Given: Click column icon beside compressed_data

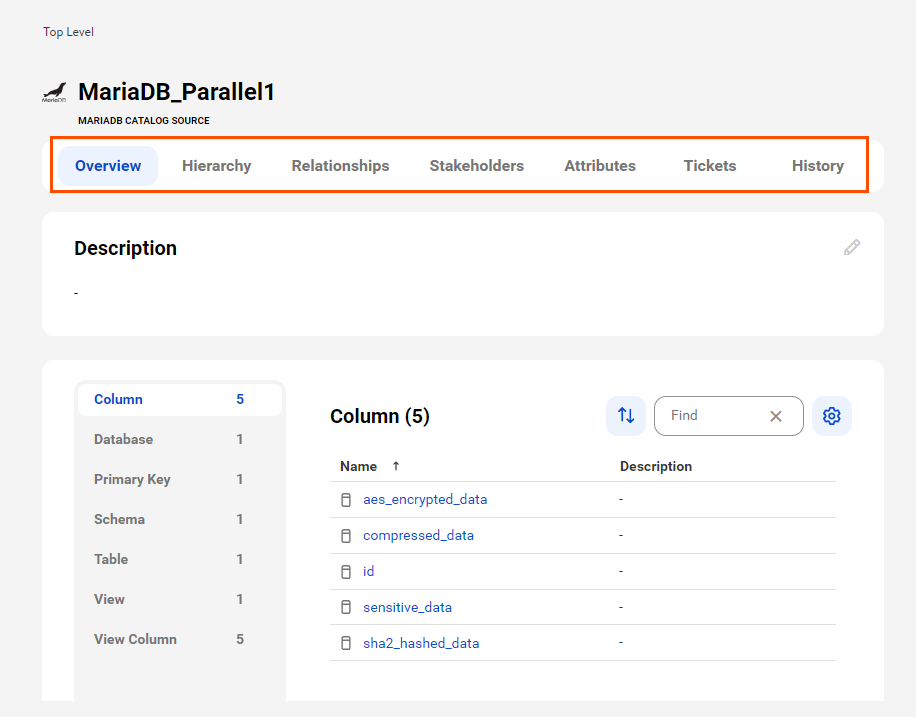Looking at the screenshot, I should point(346,536).
